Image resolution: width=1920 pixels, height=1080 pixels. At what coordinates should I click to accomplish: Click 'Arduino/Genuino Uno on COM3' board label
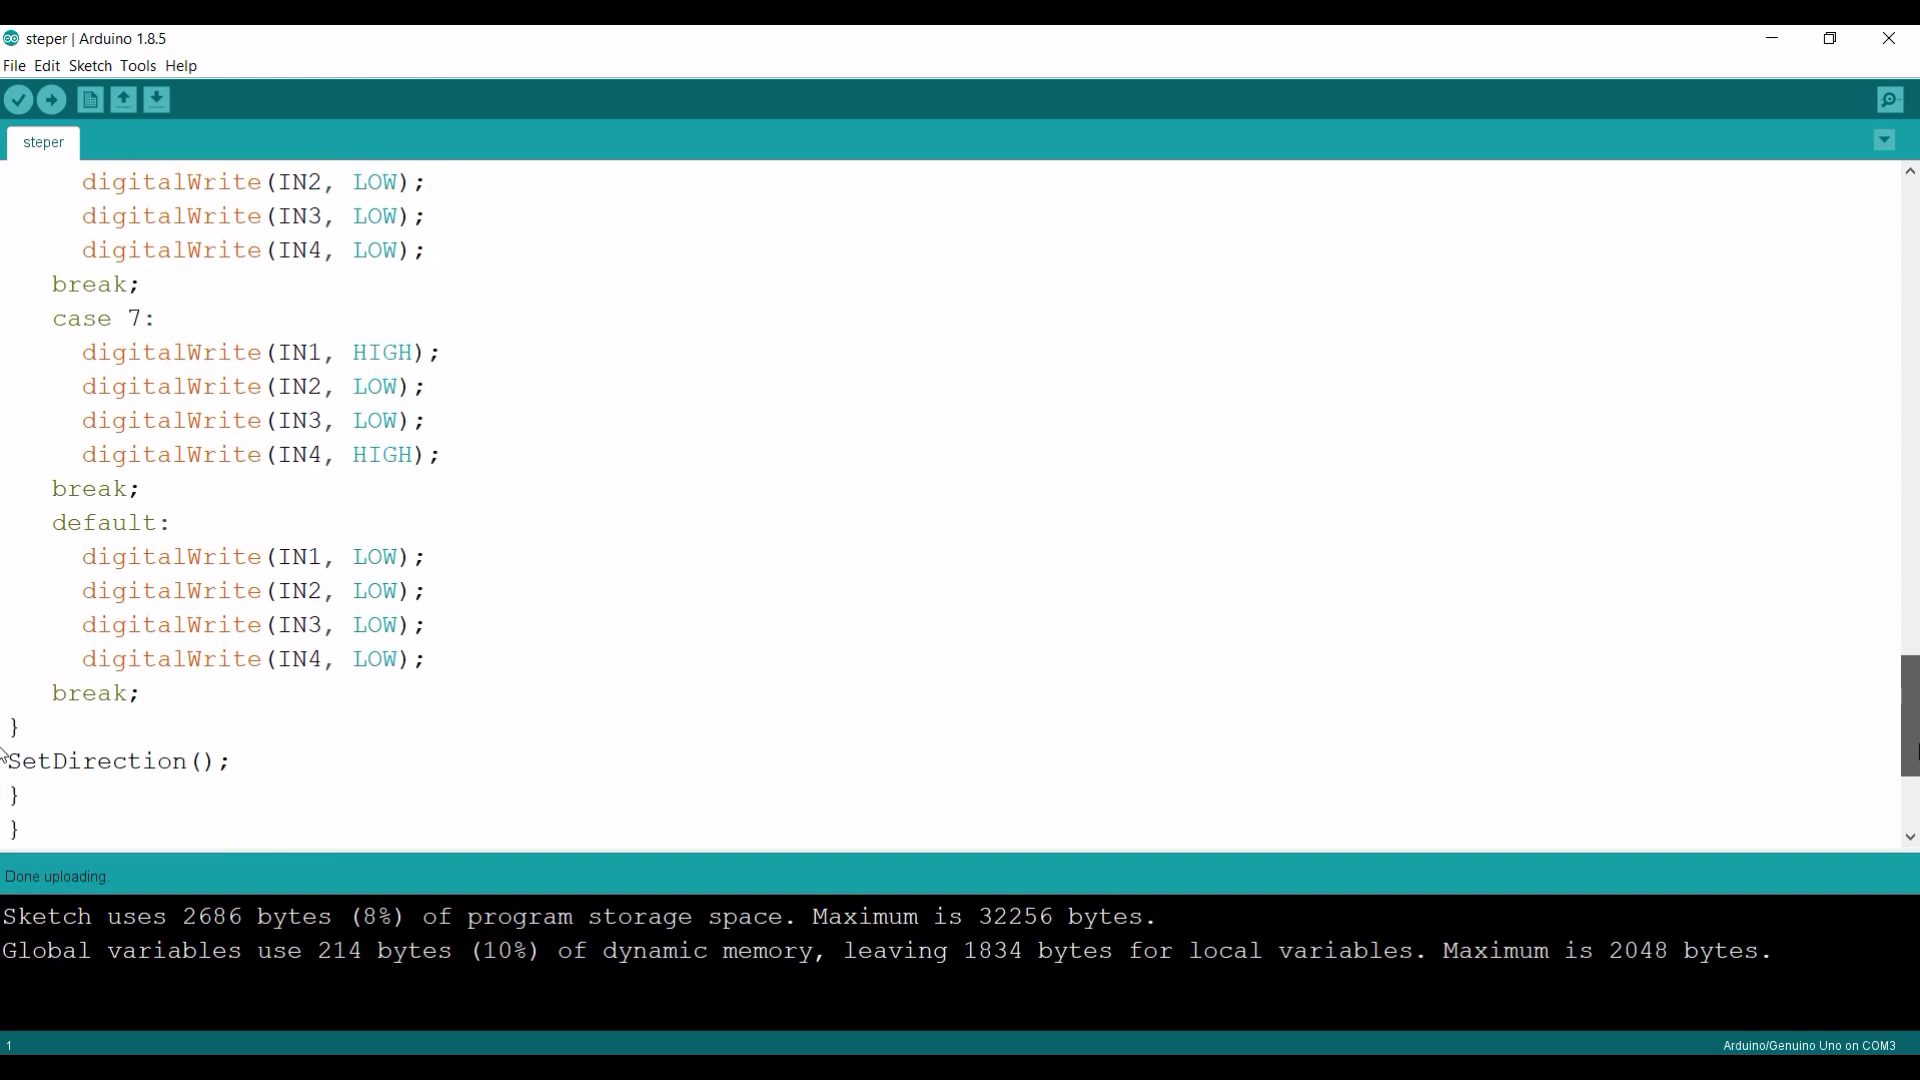1809,1046
